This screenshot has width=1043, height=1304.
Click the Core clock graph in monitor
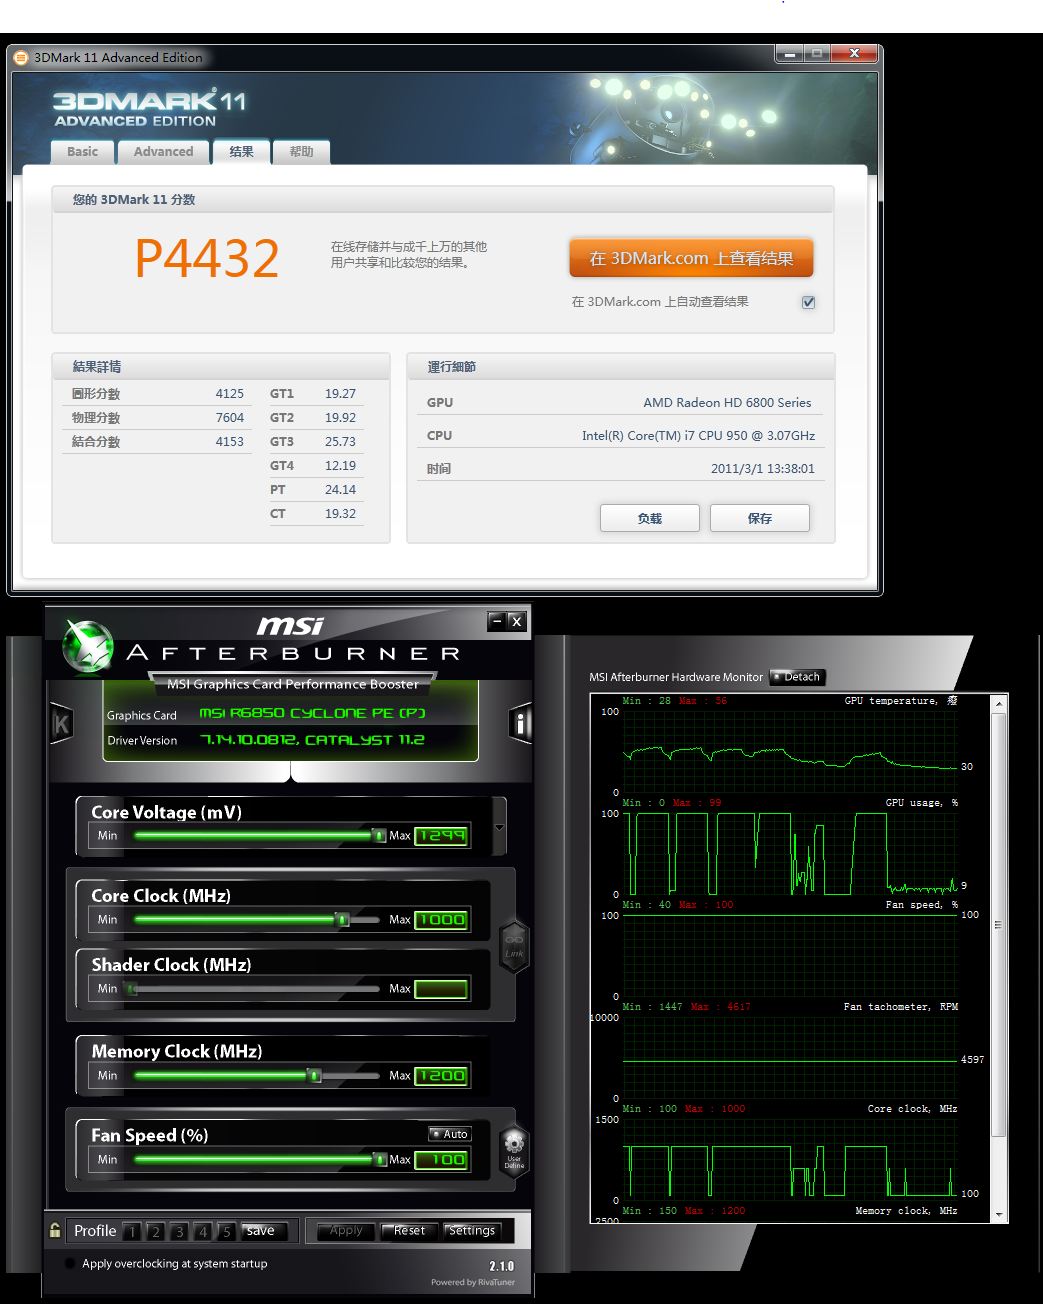pyautogui.click(x=790, y=1159)
